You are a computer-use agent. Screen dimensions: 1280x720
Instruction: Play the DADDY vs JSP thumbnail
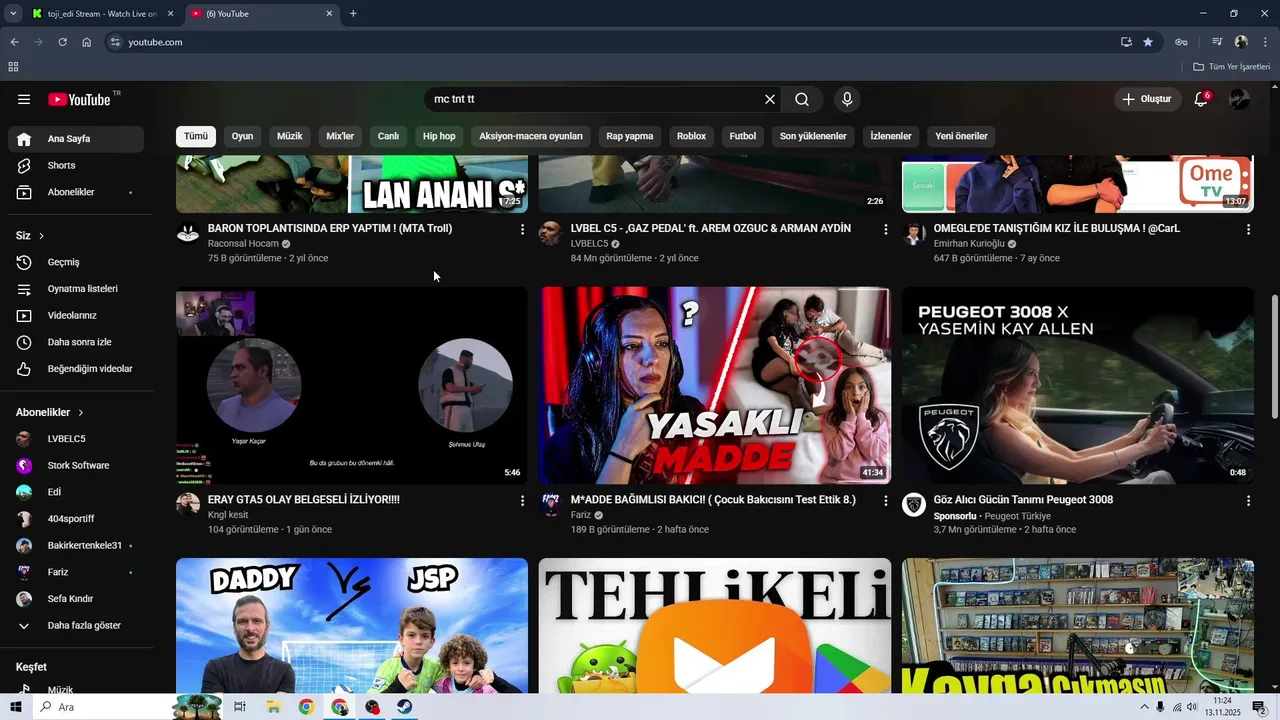(x=352, y=625)
